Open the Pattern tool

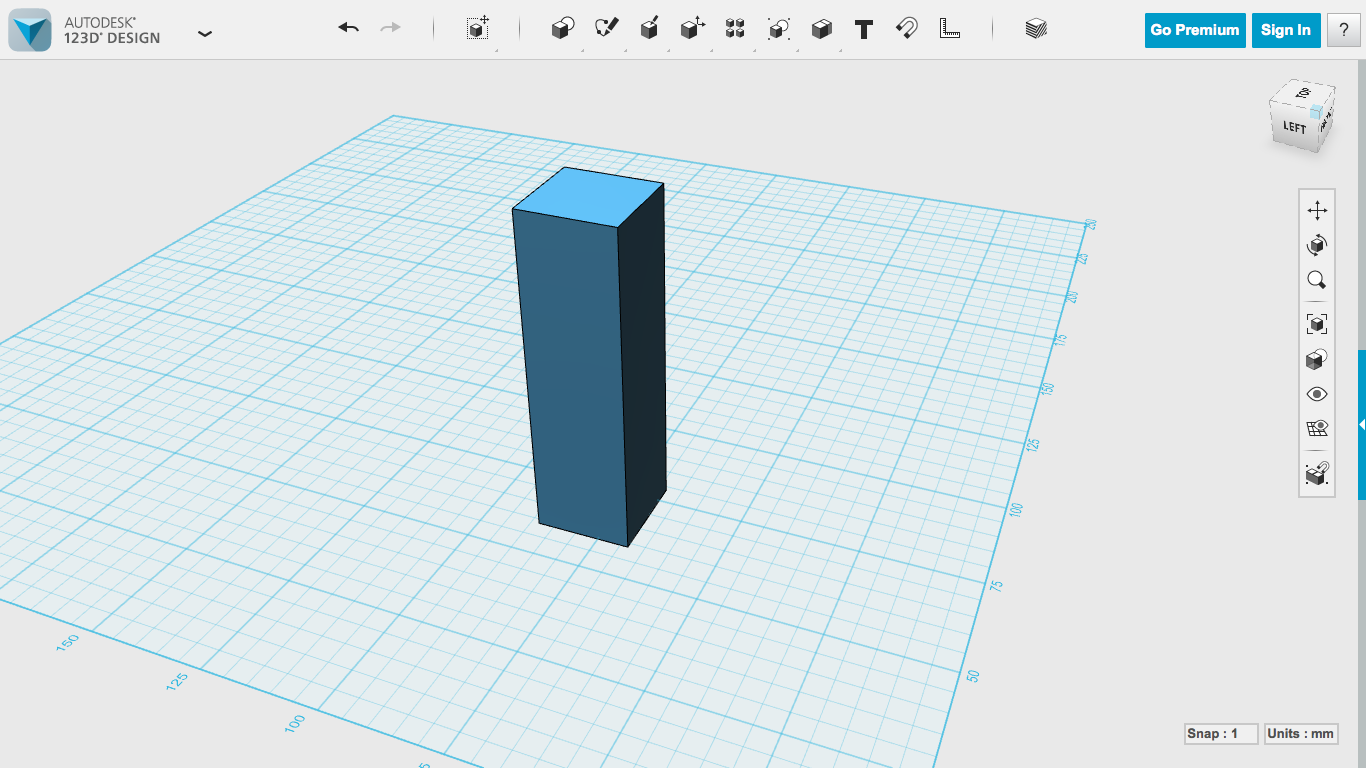pos(735,28)
